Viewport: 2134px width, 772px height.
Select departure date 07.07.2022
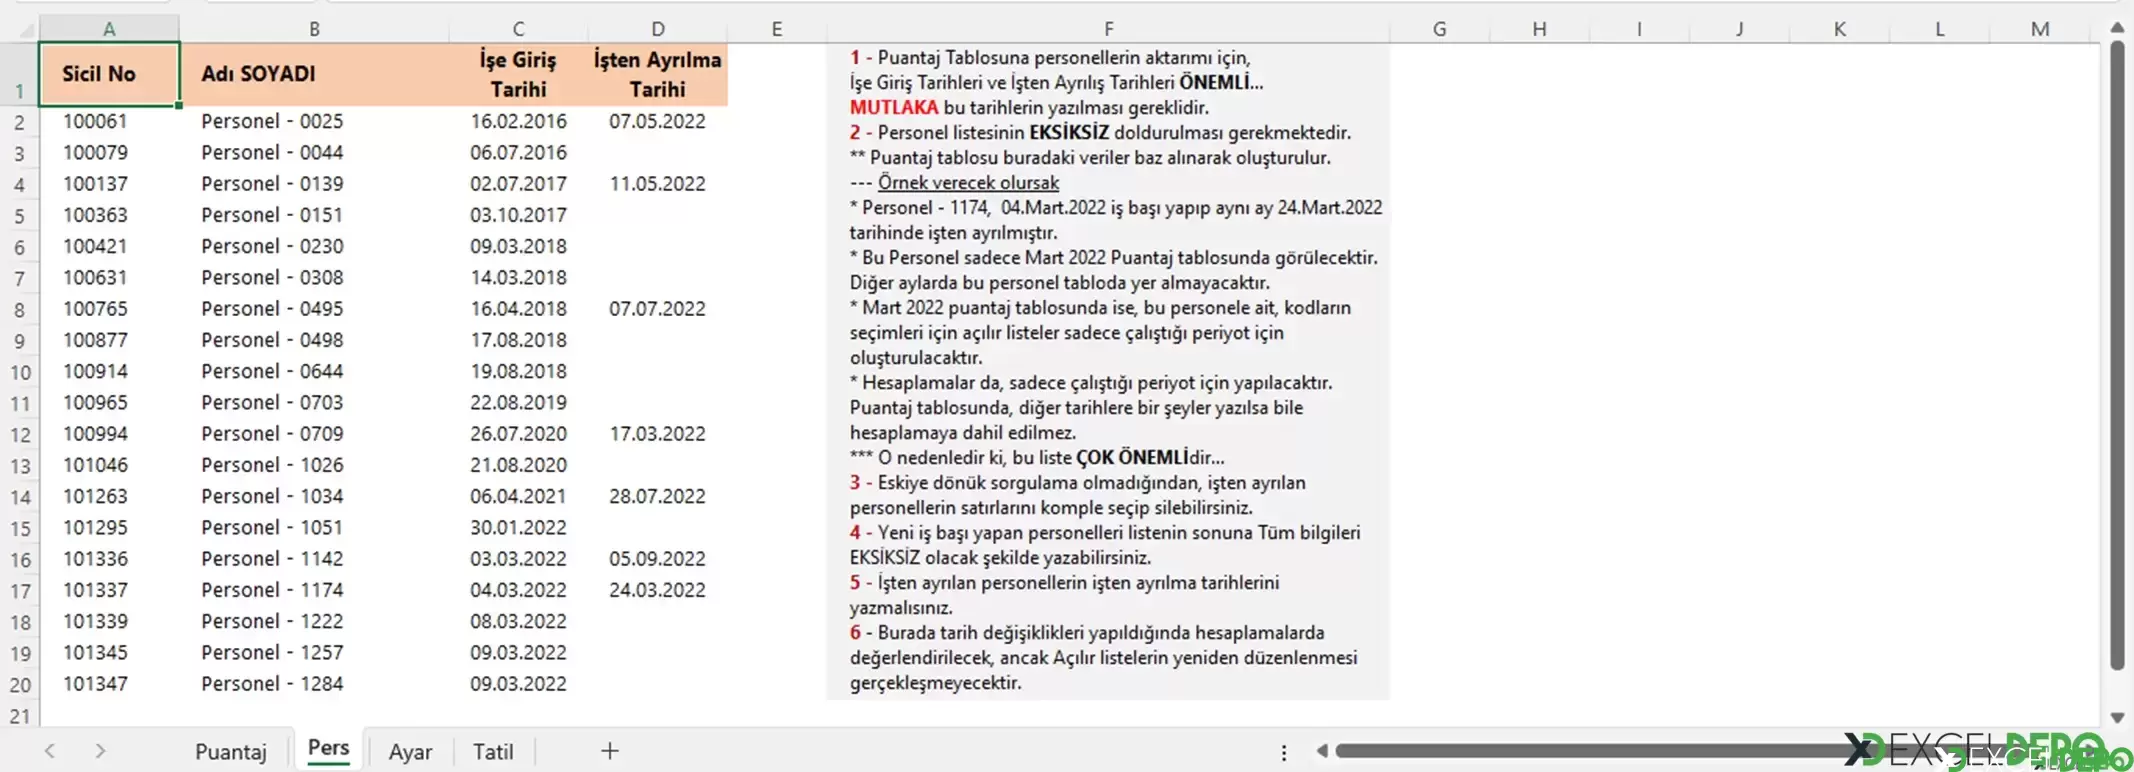(657, 309)
